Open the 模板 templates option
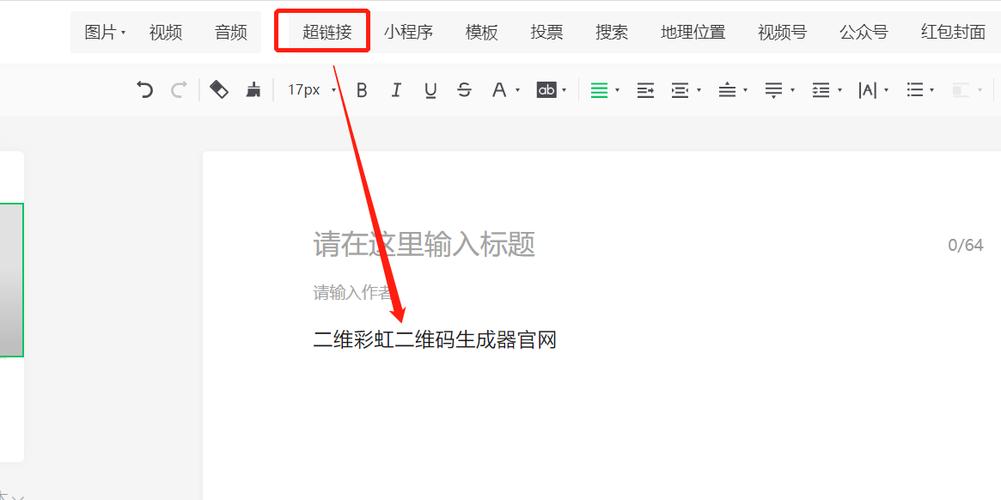1001x500 pixels. (x=481, y=32)
